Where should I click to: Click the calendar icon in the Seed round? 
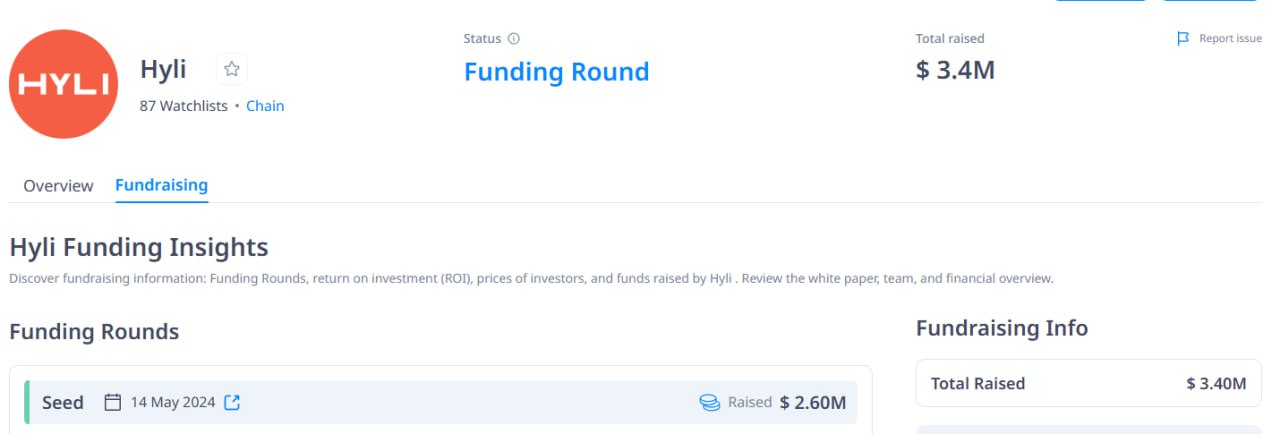click(x=113, y=402)
